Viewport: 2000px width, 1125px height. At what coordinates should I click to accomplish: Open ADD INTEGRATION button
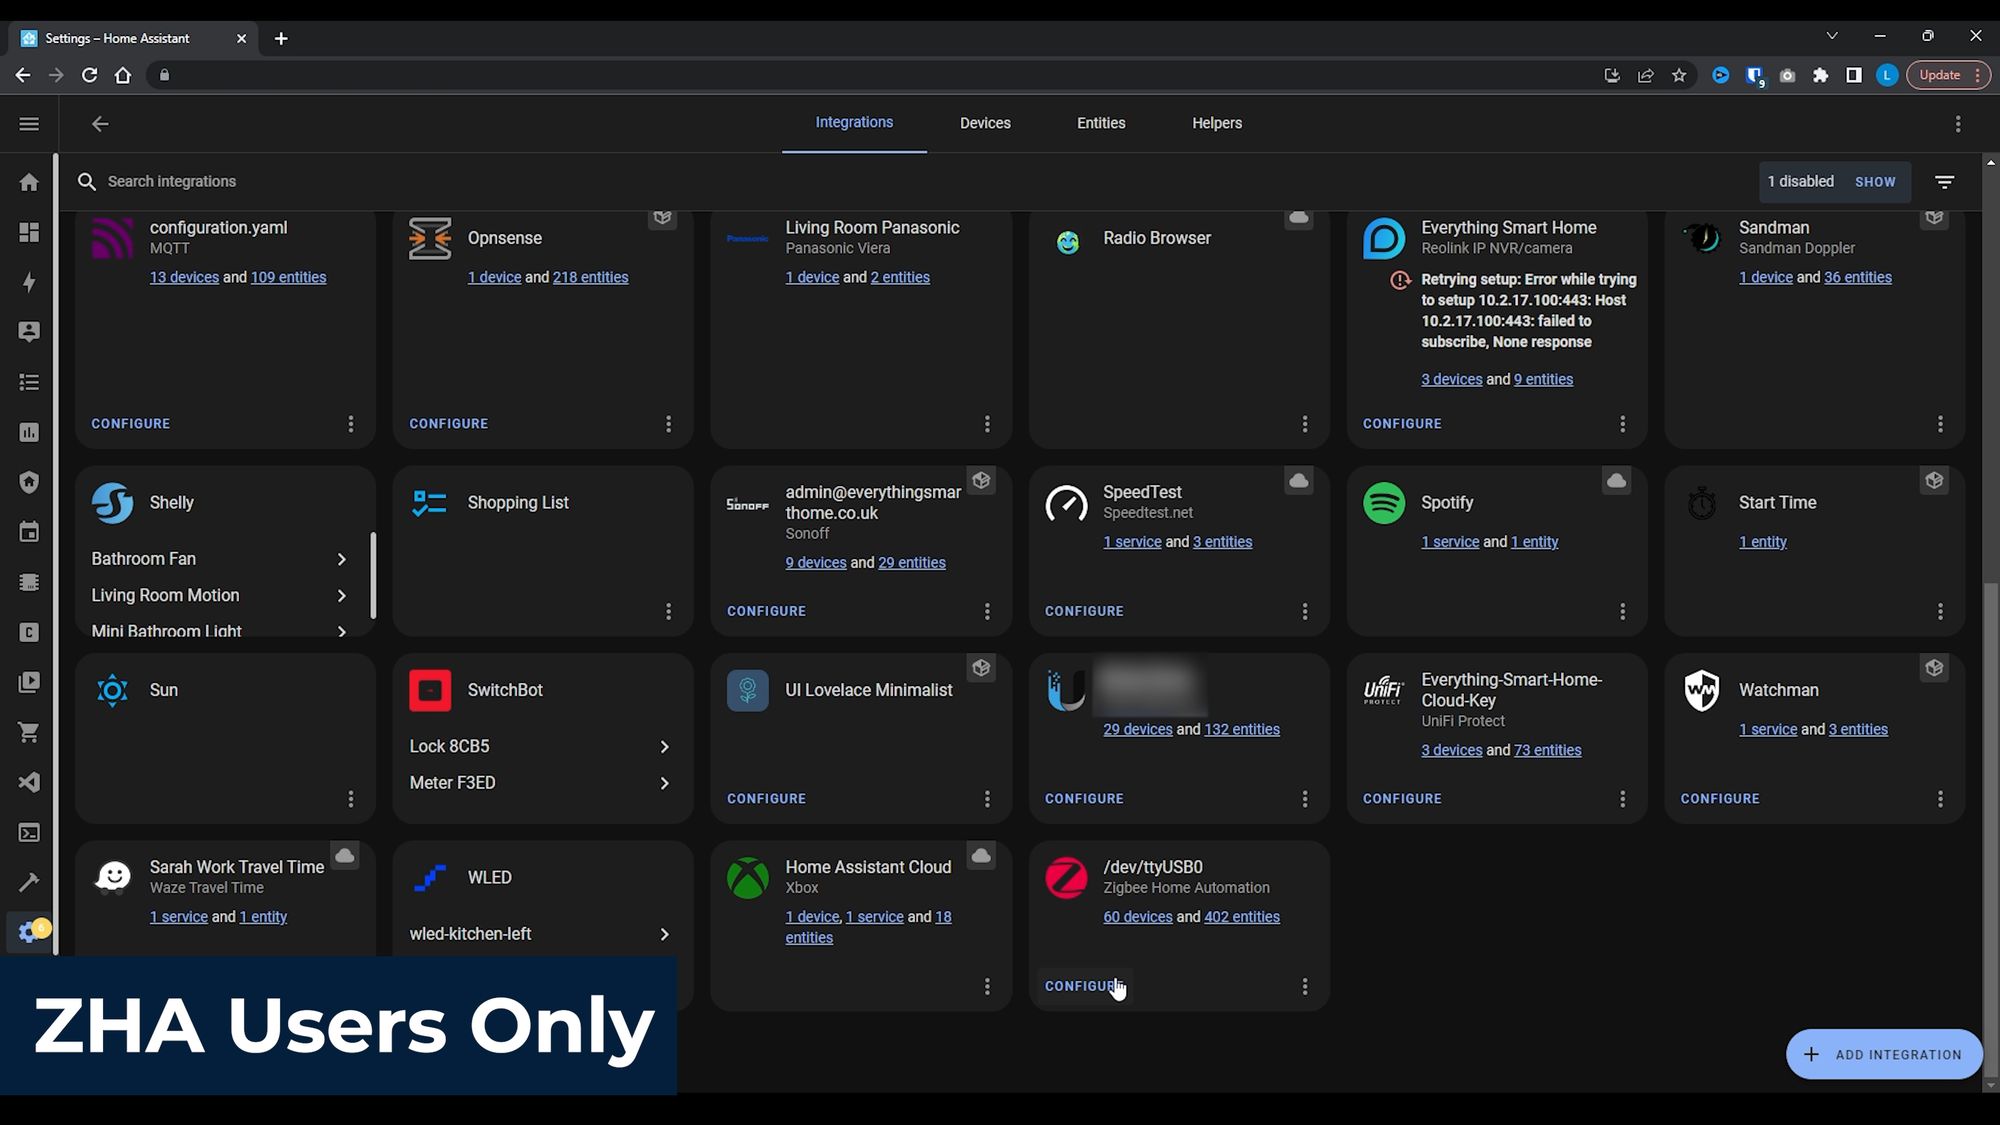[x=1882, y=1054]
